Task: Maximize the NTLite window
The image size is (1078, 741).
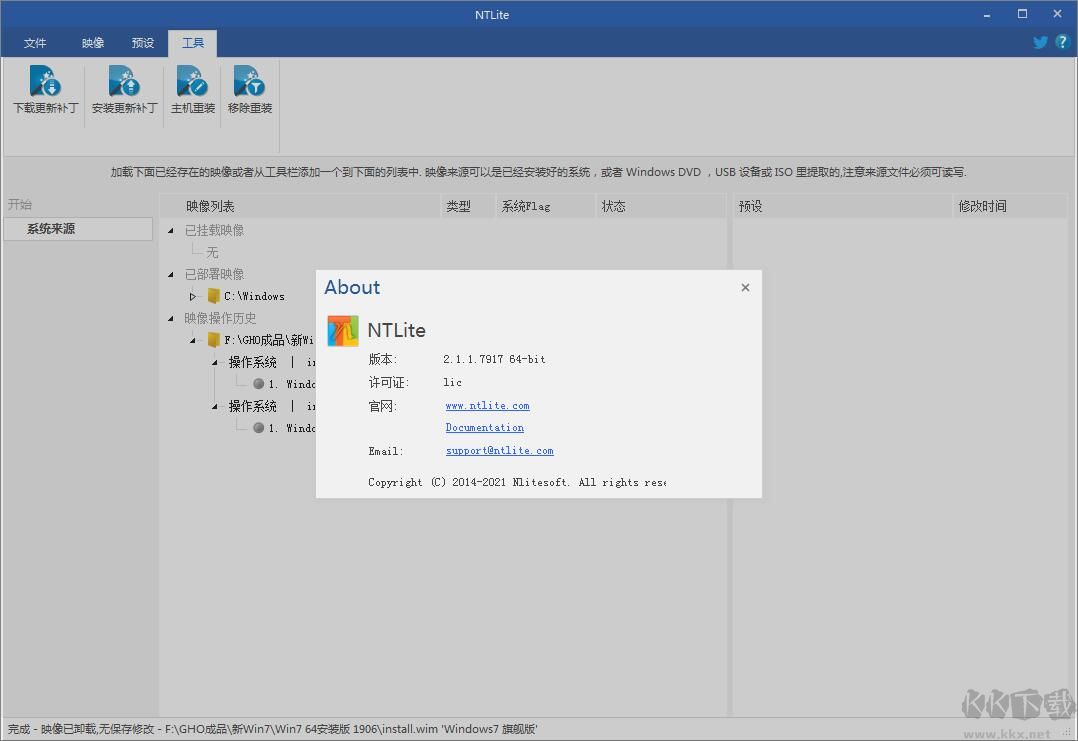Action: tap(1022, 14)
